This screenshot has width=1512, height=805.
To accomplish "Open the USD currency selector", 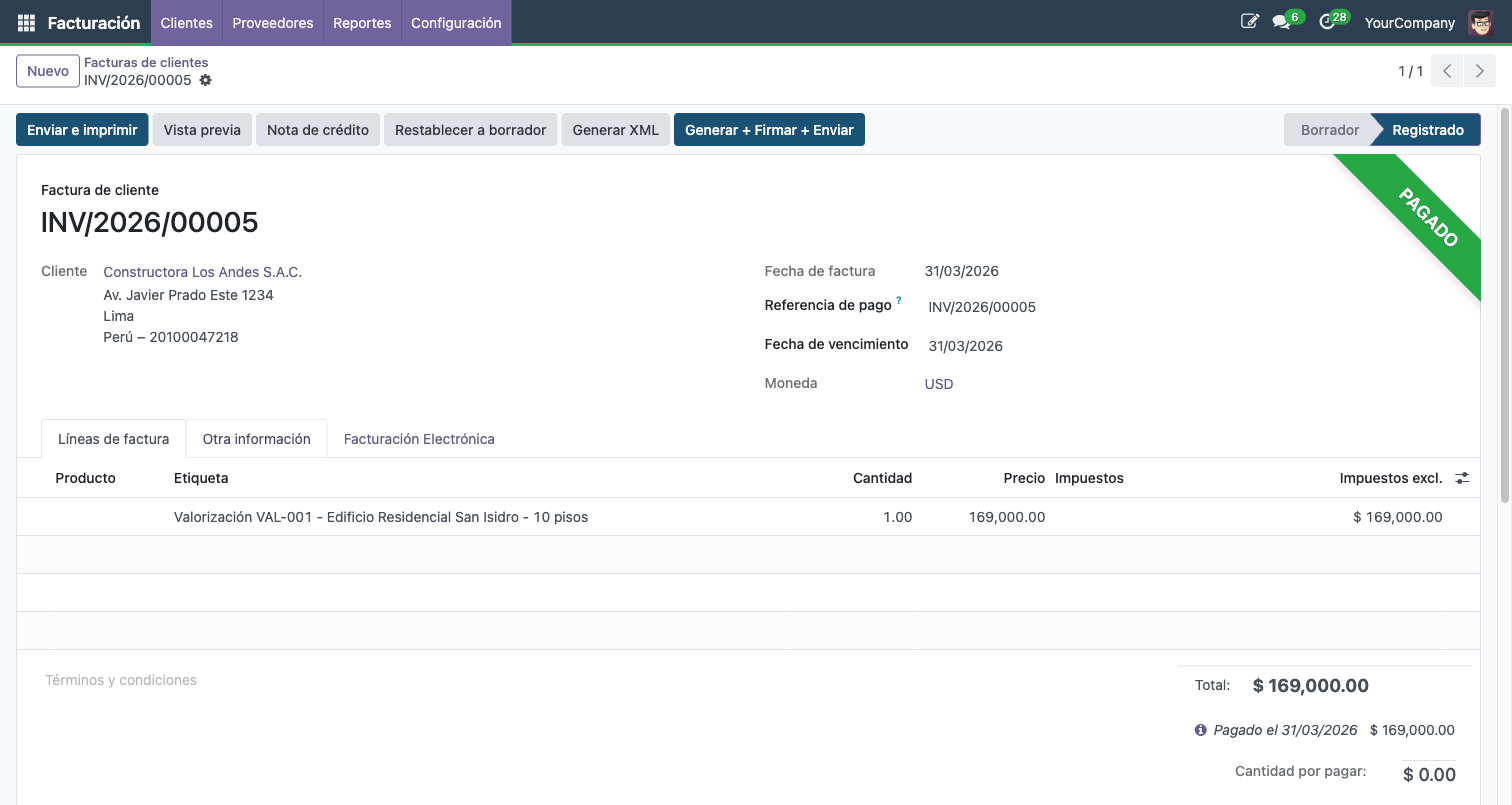I will 938,383.
